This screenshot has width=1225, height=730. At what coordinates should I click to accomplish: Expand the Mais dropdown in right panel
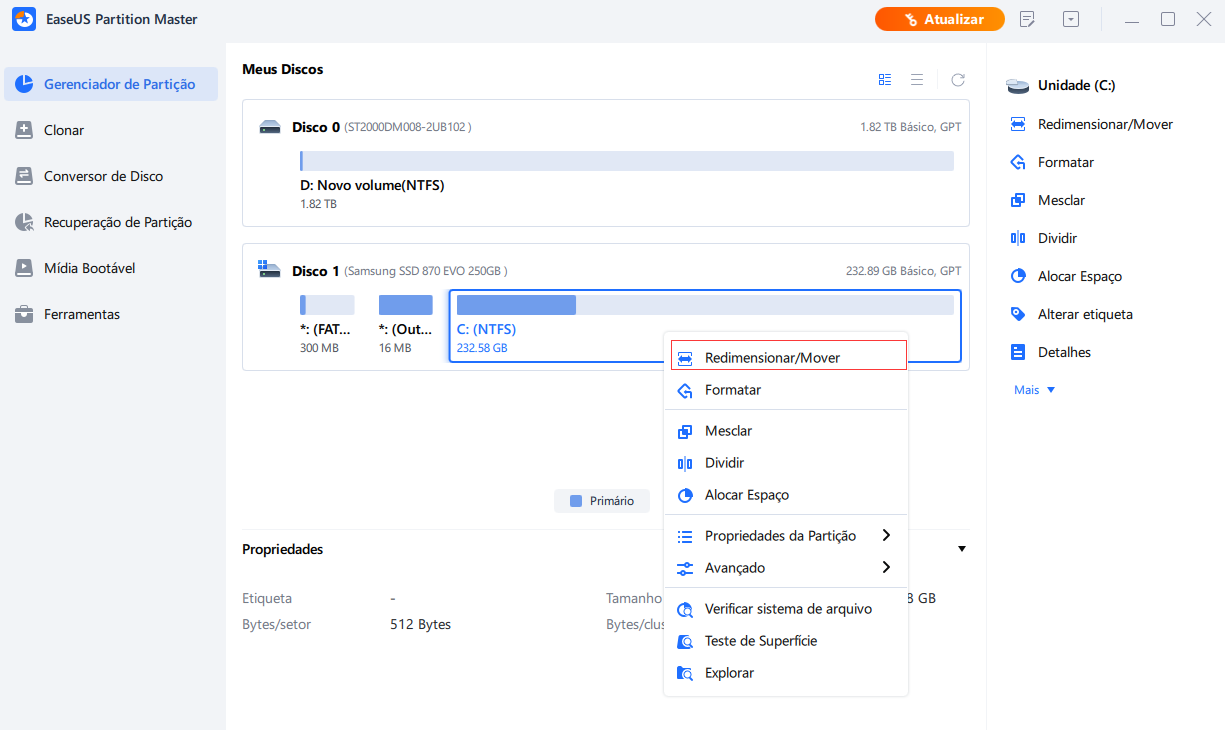[1034, 390]
